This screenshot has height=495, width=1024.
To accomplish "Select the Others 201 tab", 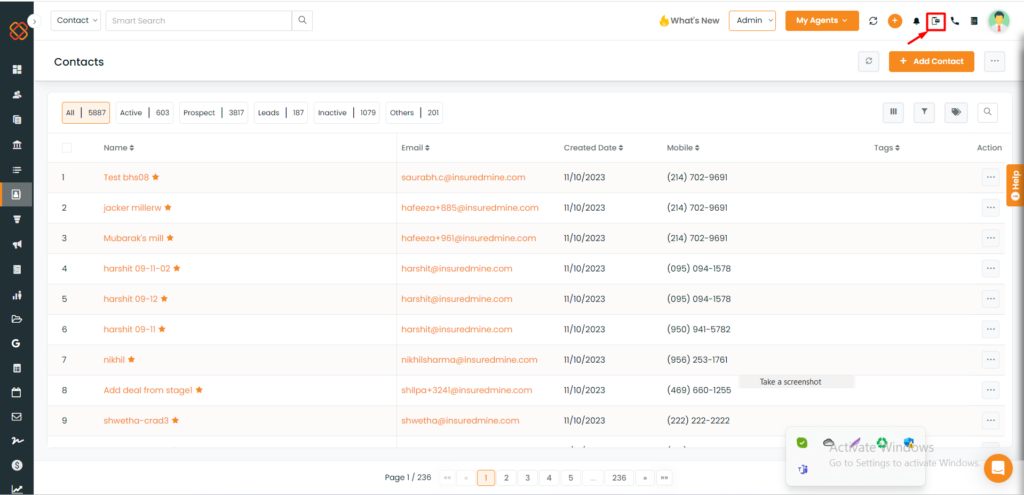I will point(414,112).
